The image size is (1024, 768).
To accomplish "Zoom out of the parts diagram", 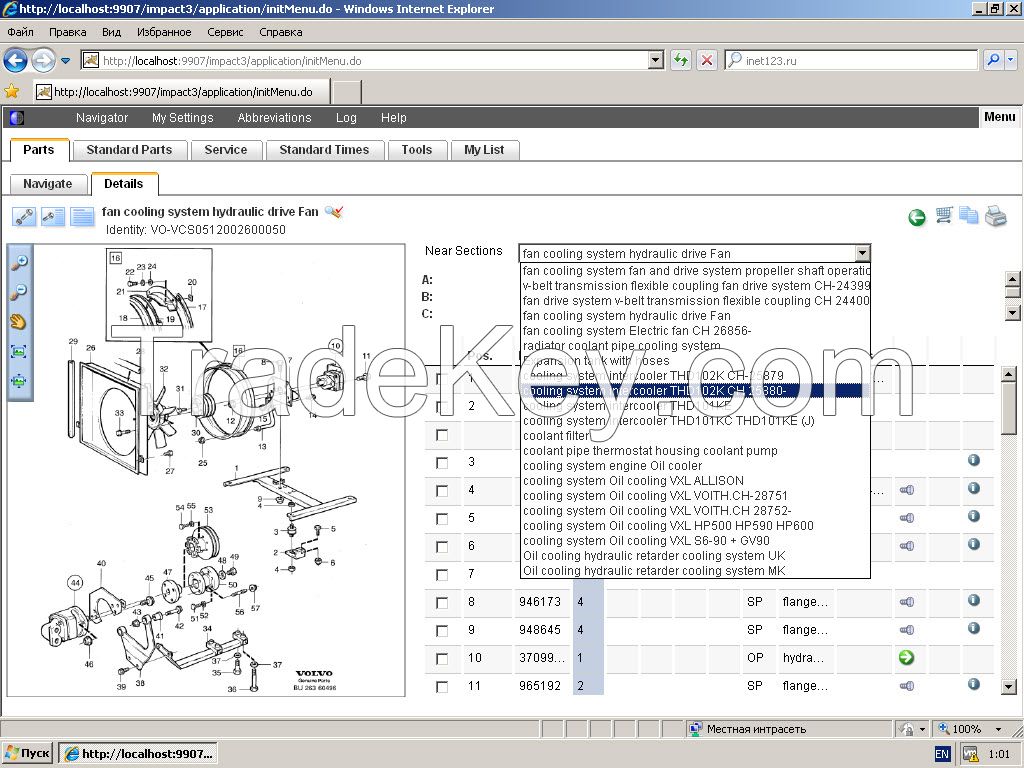I will click(20, 291).
